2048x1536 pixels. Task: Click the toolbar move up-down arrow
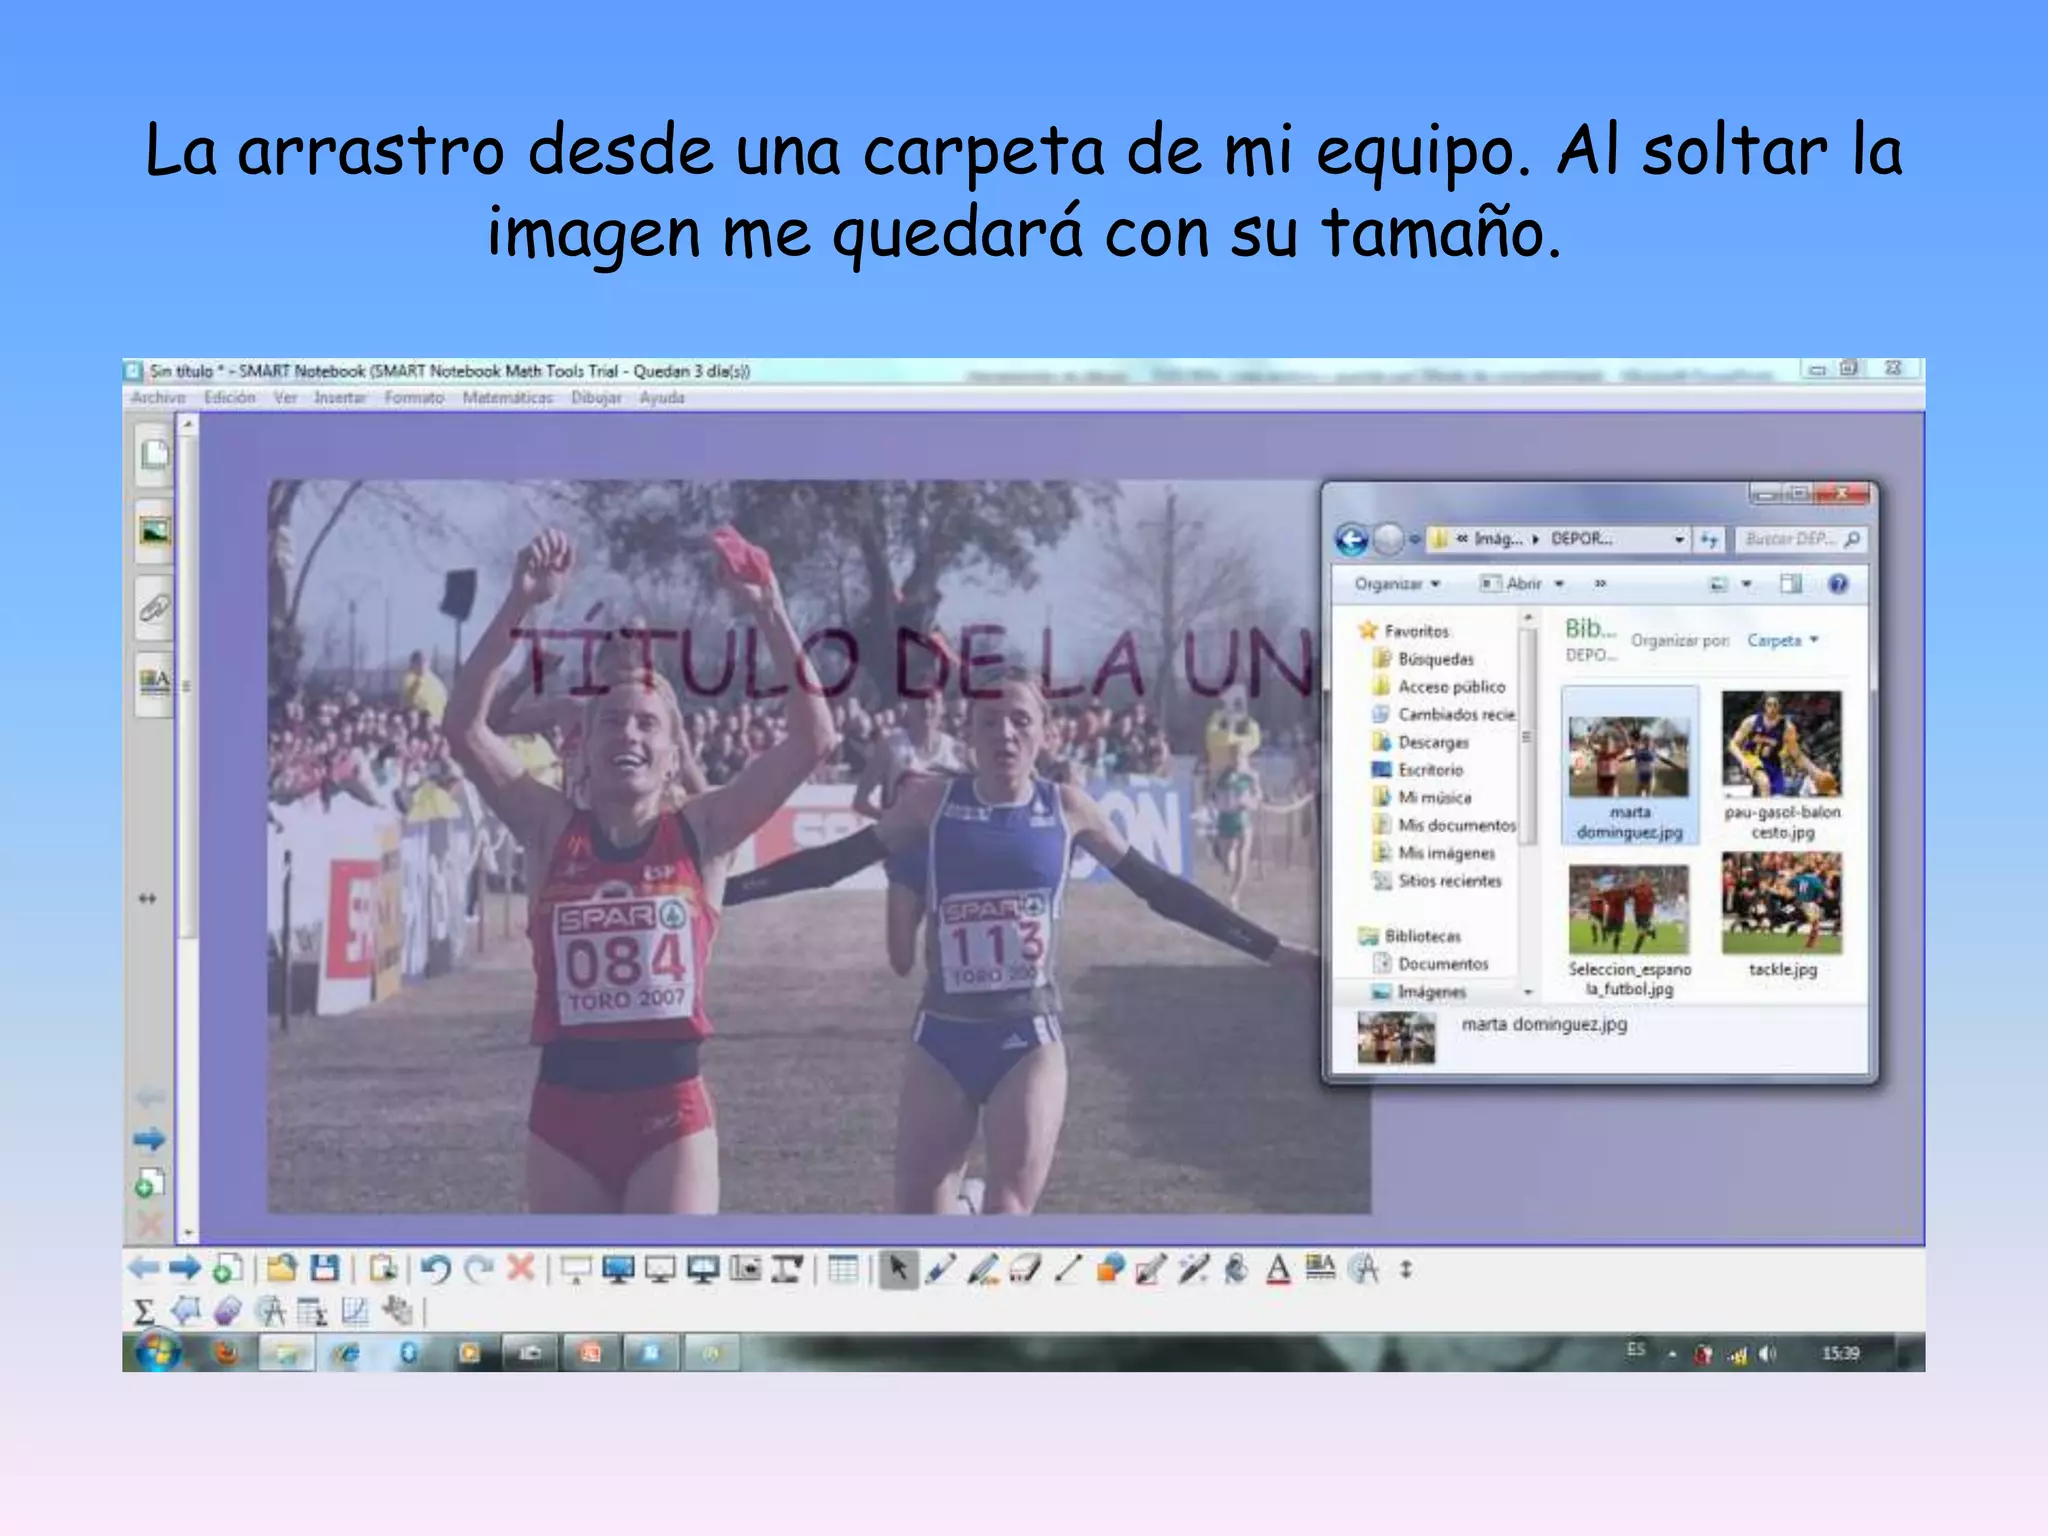[x=1406, y=1270]
